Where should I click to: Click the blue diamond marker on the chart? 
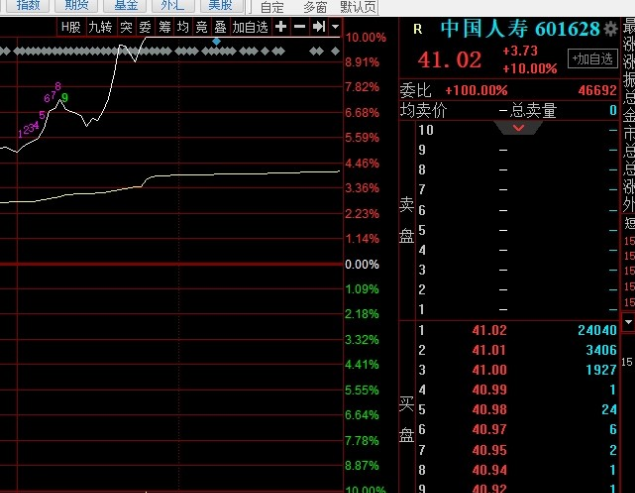(217, 41)
